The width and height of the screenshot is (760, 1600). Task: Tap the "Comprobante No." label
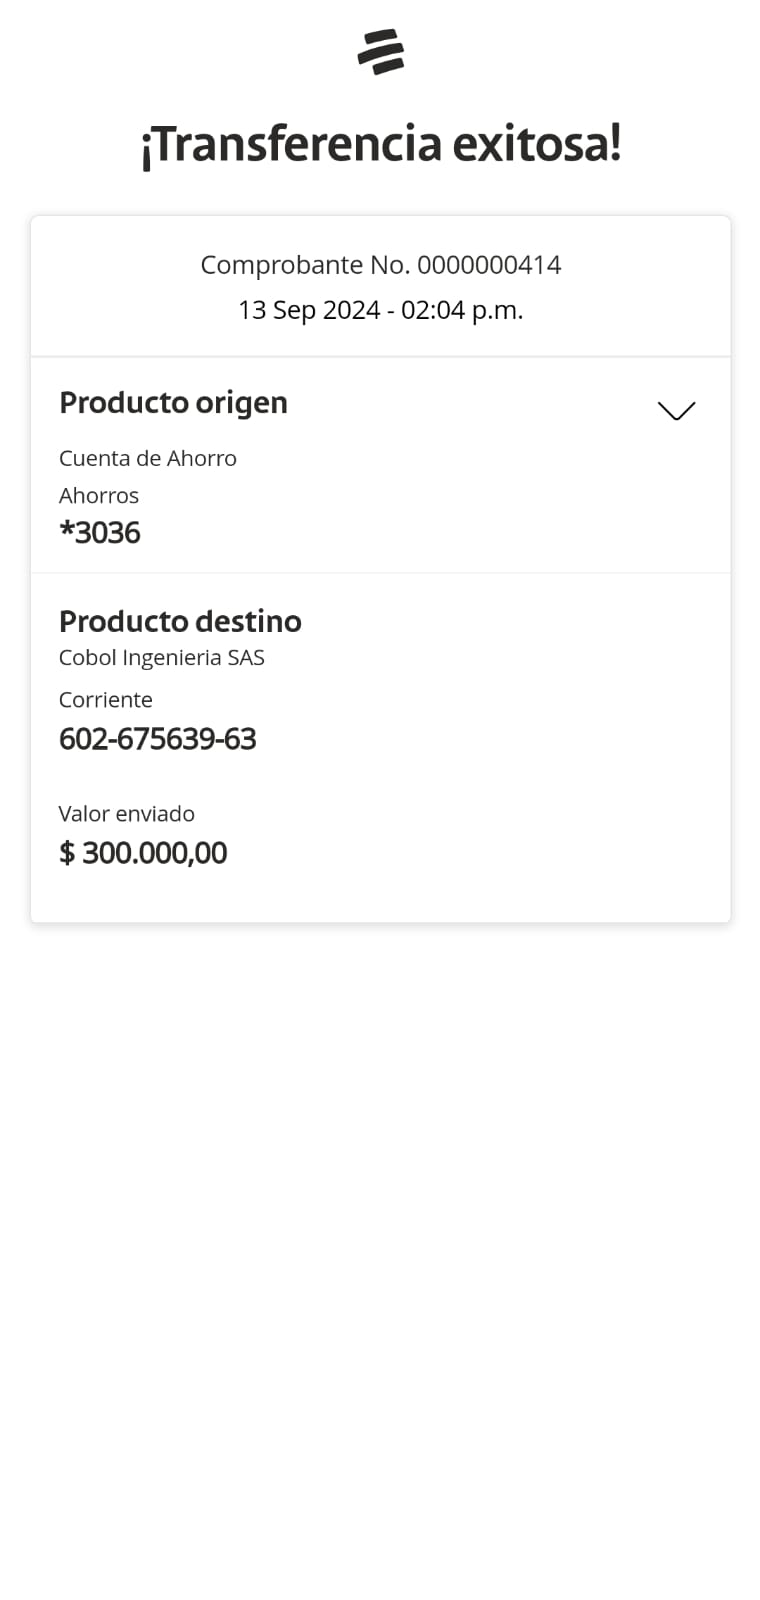click(304, 265)
